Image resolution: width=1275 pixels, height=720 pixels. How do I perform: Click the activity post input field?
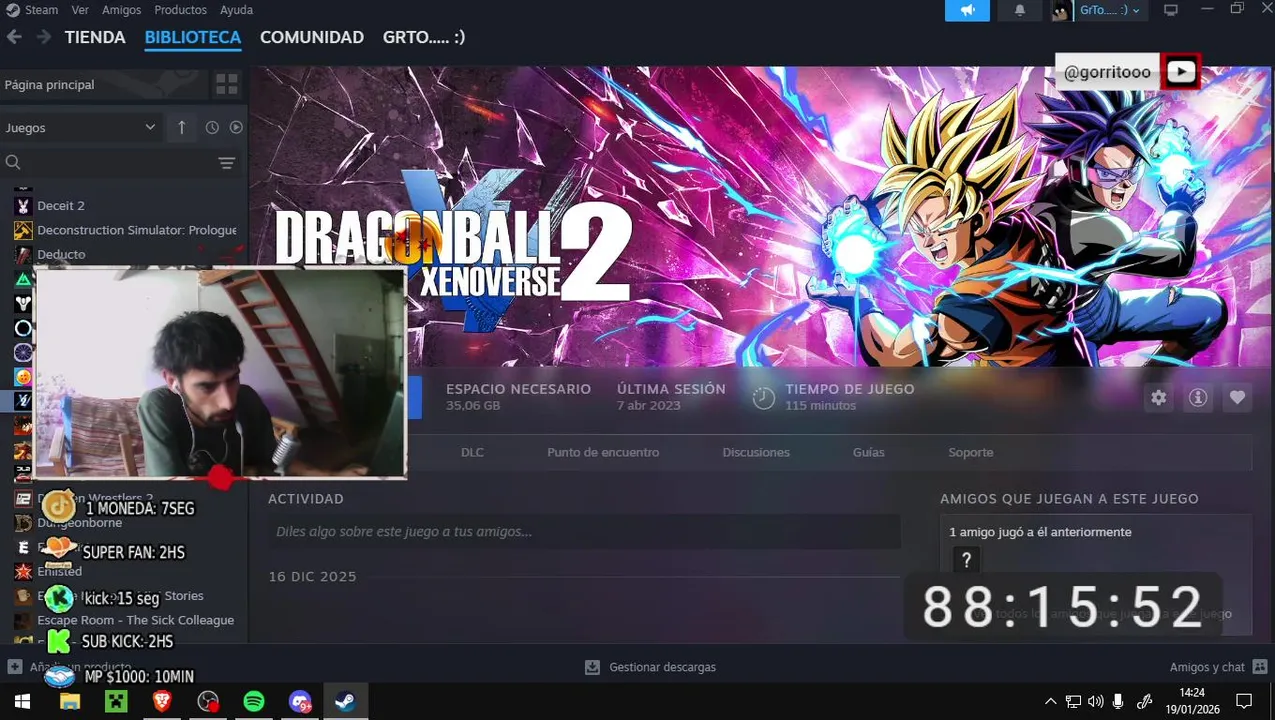(584, 532)
